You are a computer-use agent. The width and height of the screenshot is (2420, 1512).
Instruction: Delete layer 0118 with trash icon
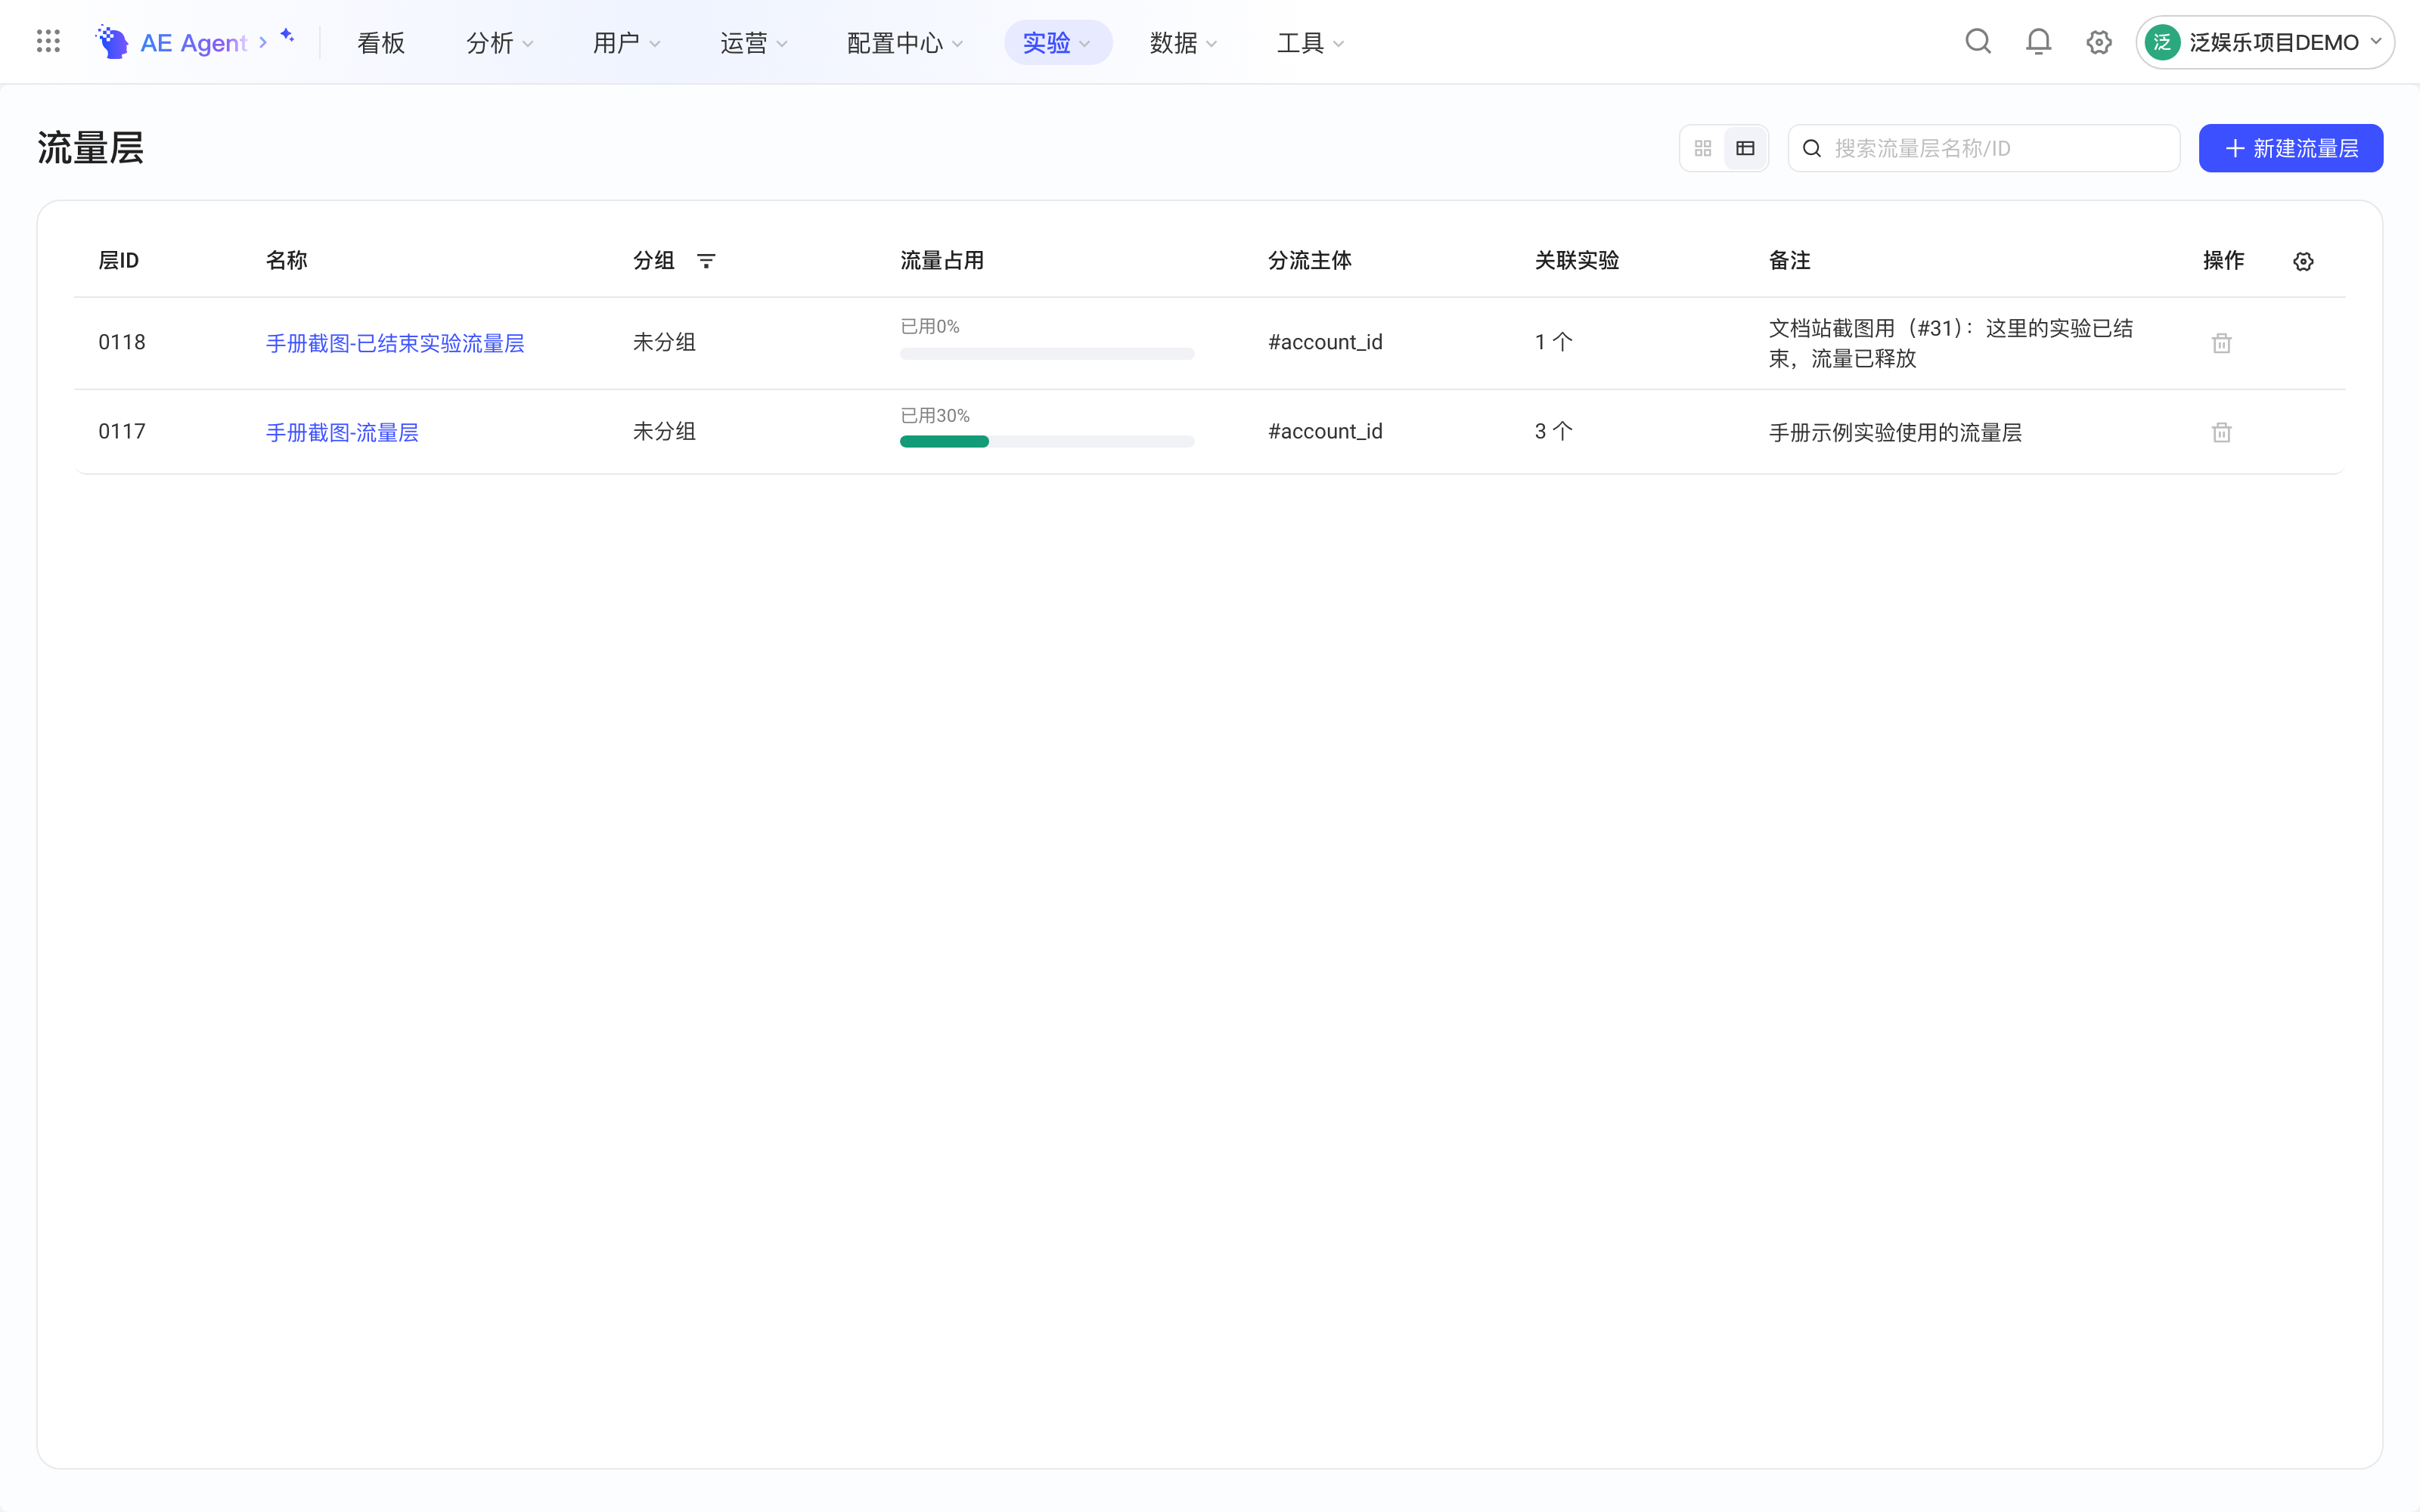2221,343
